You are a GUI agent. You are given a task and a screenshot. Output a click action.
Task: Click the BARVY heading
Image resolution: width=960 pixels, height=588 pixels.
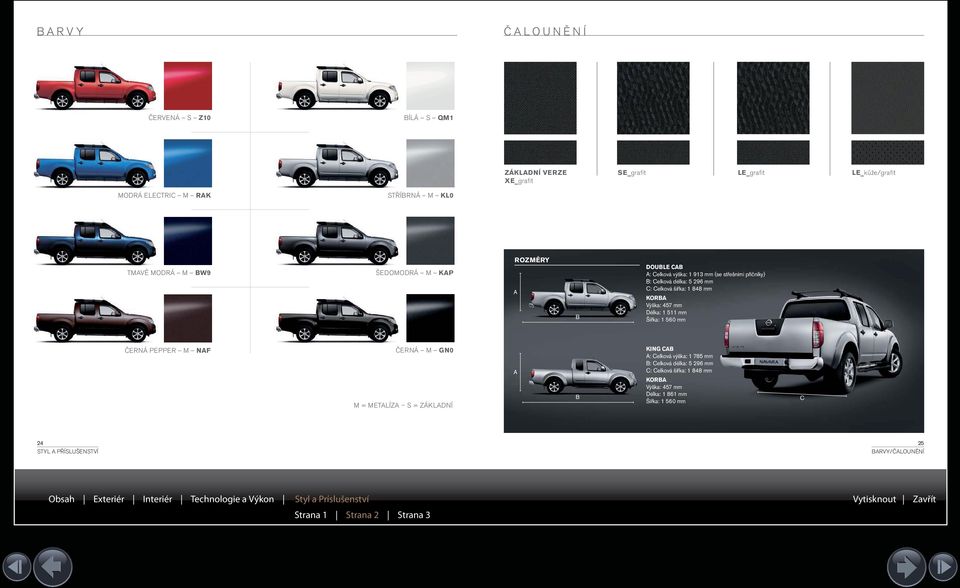pos(60,31)
